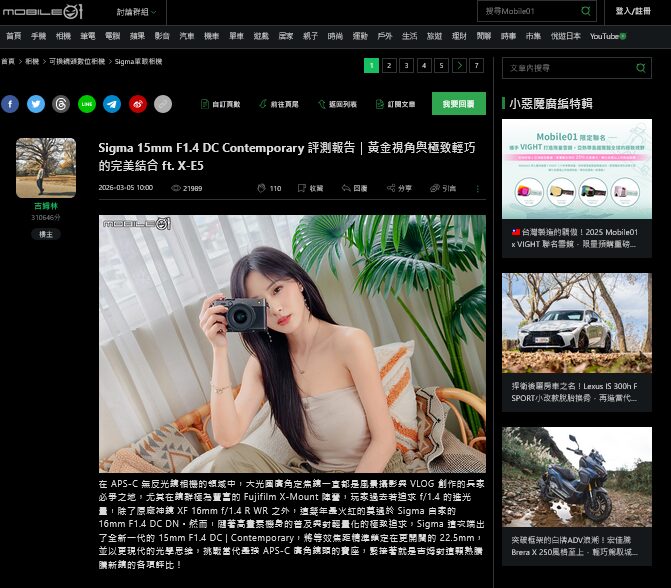Select the 相機 category in nav bar

pos(63,36)
